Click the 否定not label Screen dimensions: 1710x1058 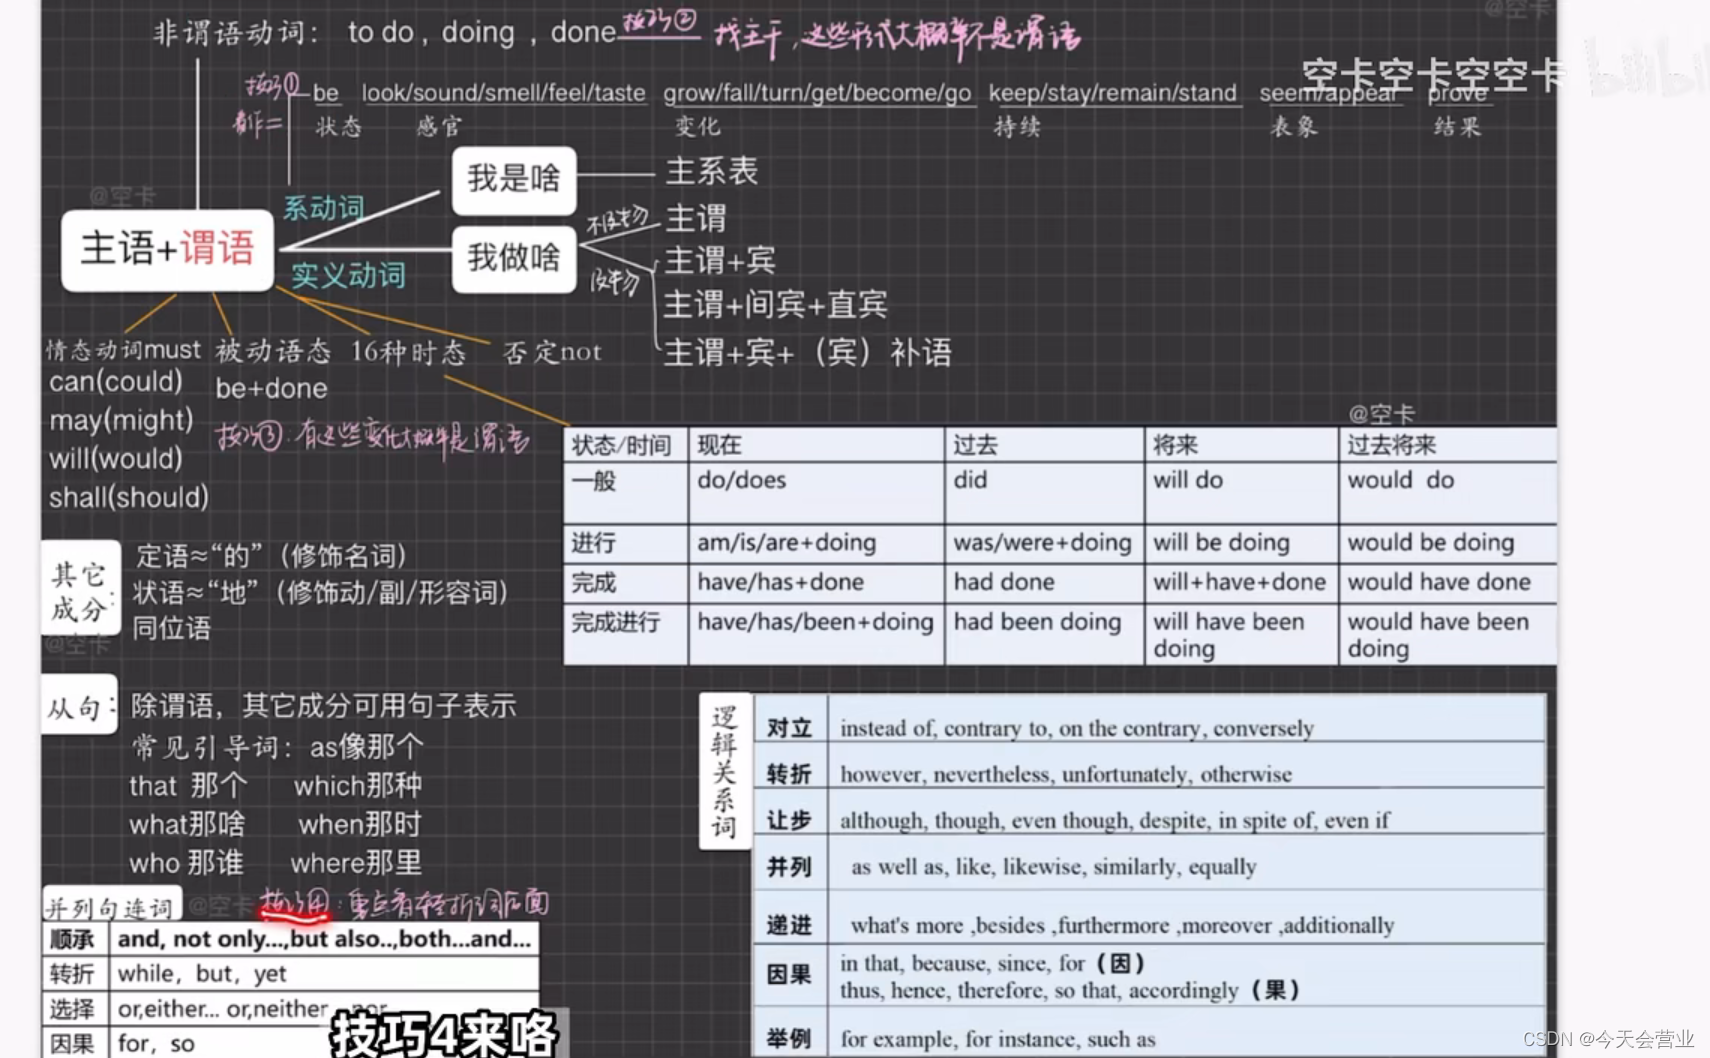tap(552, 352)
